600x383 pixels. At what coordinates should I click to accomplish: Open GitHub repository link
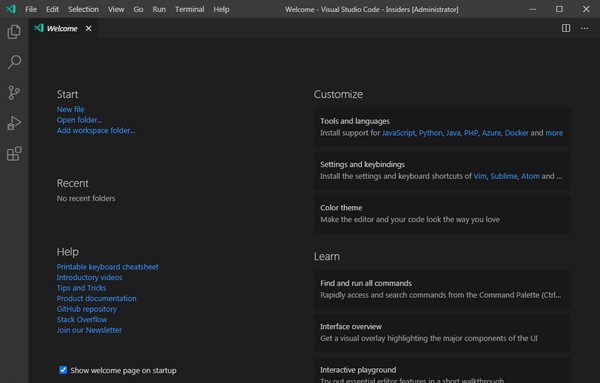pyautogui.click(x=87, y=309)
